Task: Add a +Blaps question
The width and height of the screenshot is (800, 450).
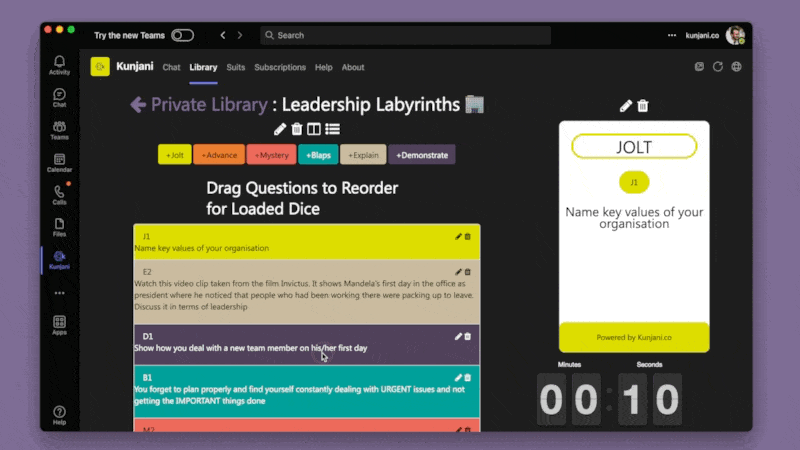Action: point(318,155)
